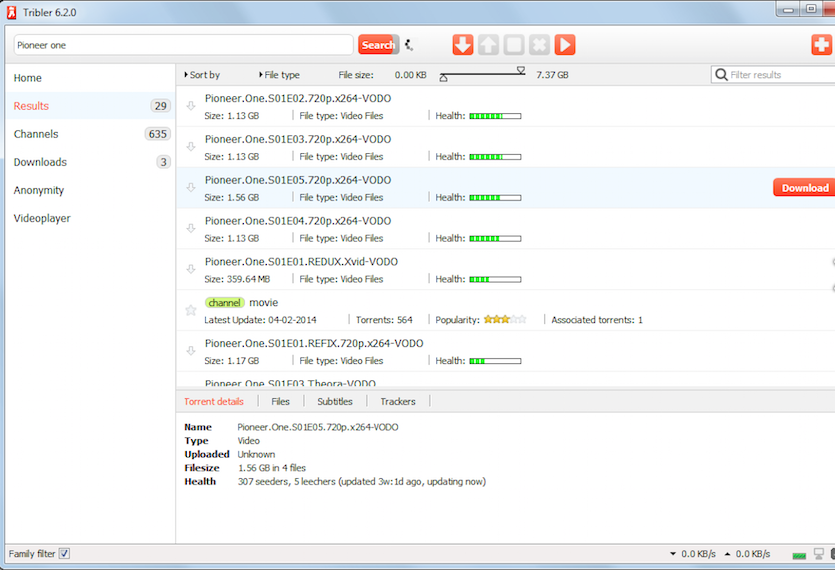The height and width of the screenshot is (570, 835).
Task: Click the health bar of S01E02 result
Action: pos(495,116)
